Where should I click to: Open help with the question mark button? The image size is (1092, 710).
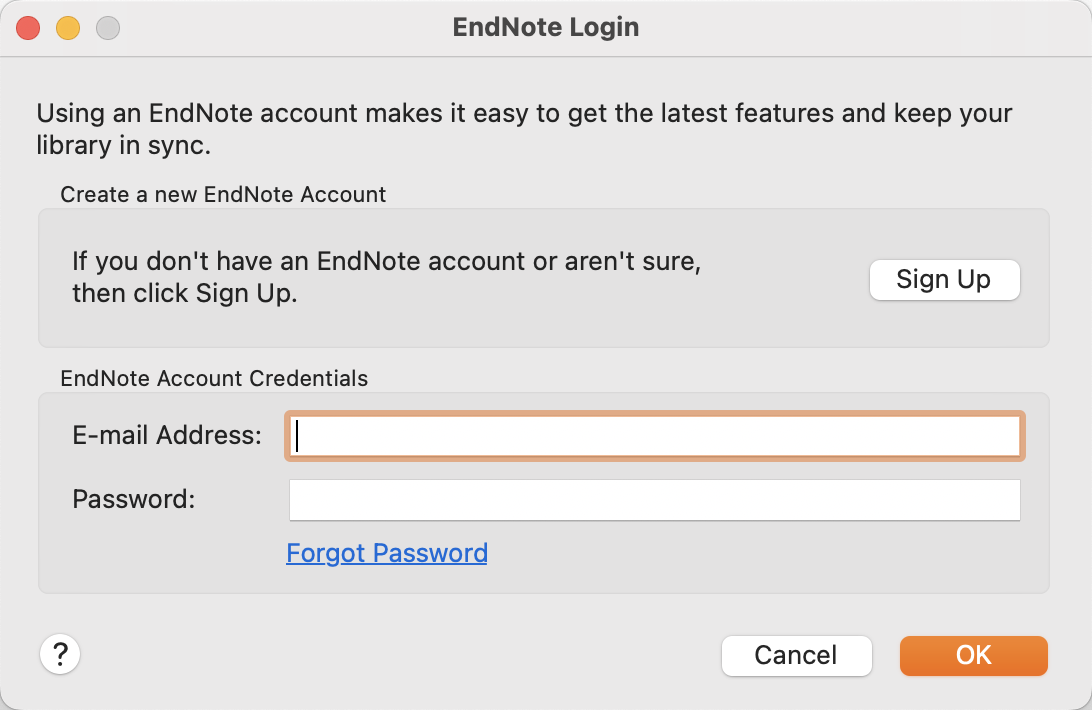tap(60, 655)
